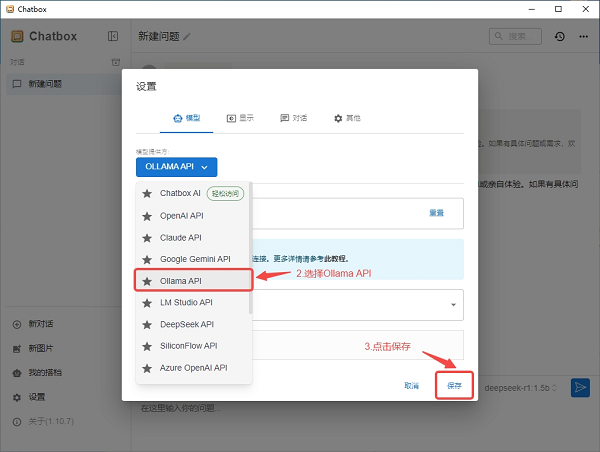Open the 新建问题 conversation in sidebar

pos(64,84)
